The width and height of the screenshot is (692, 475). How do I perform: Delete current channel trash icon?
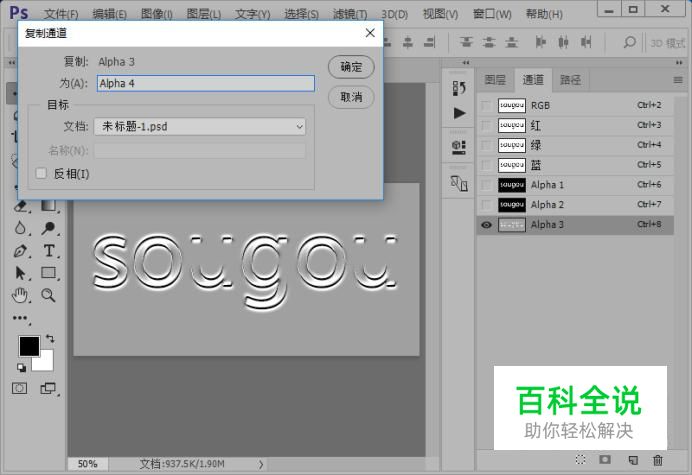tap(658, 460)
